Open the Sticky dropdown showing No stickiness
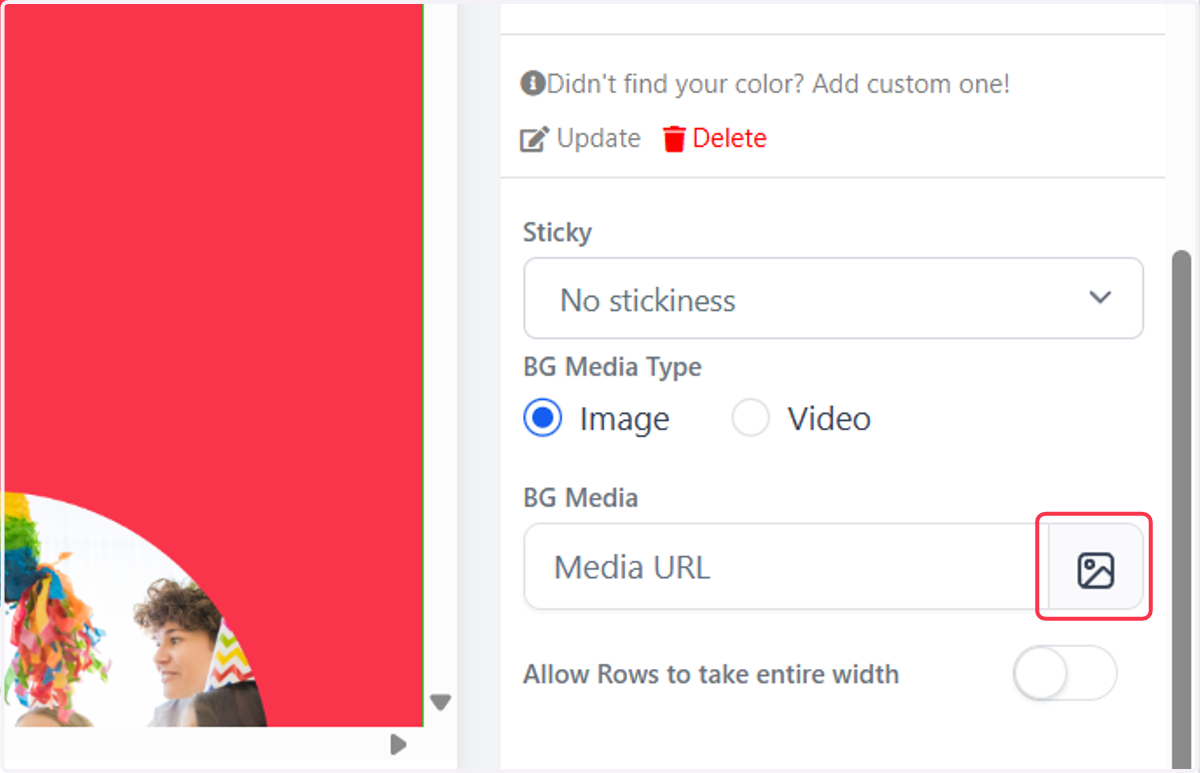 coord(833,299)
